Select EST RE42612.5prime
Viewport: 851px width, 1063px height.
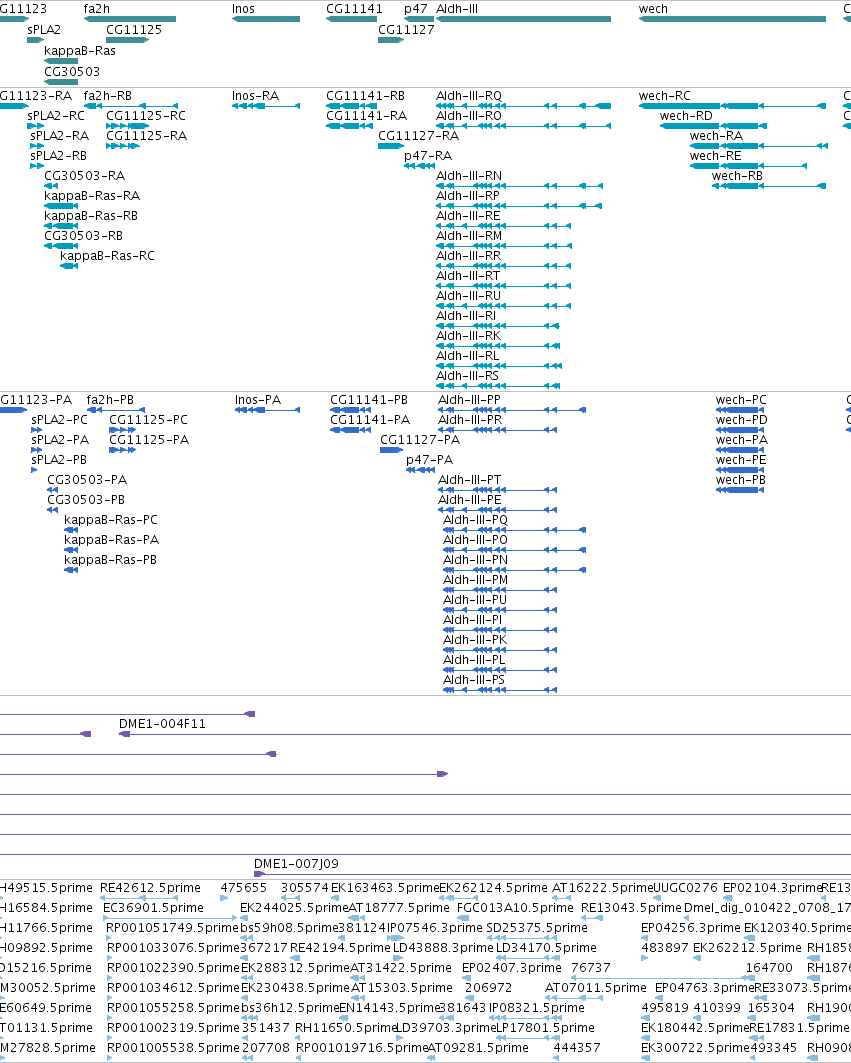pos(150,887)
